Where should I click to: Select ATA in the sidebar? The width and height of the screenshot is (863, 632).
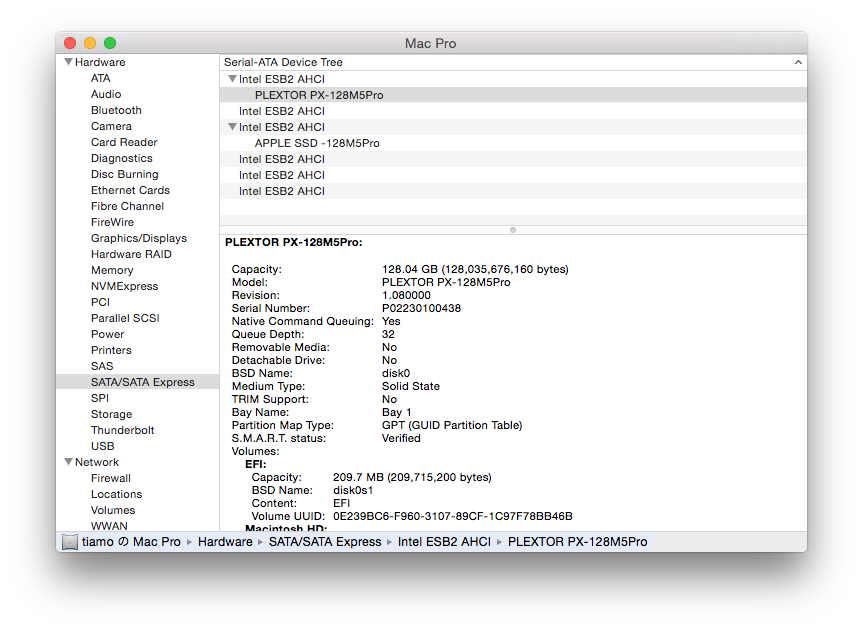100,78
